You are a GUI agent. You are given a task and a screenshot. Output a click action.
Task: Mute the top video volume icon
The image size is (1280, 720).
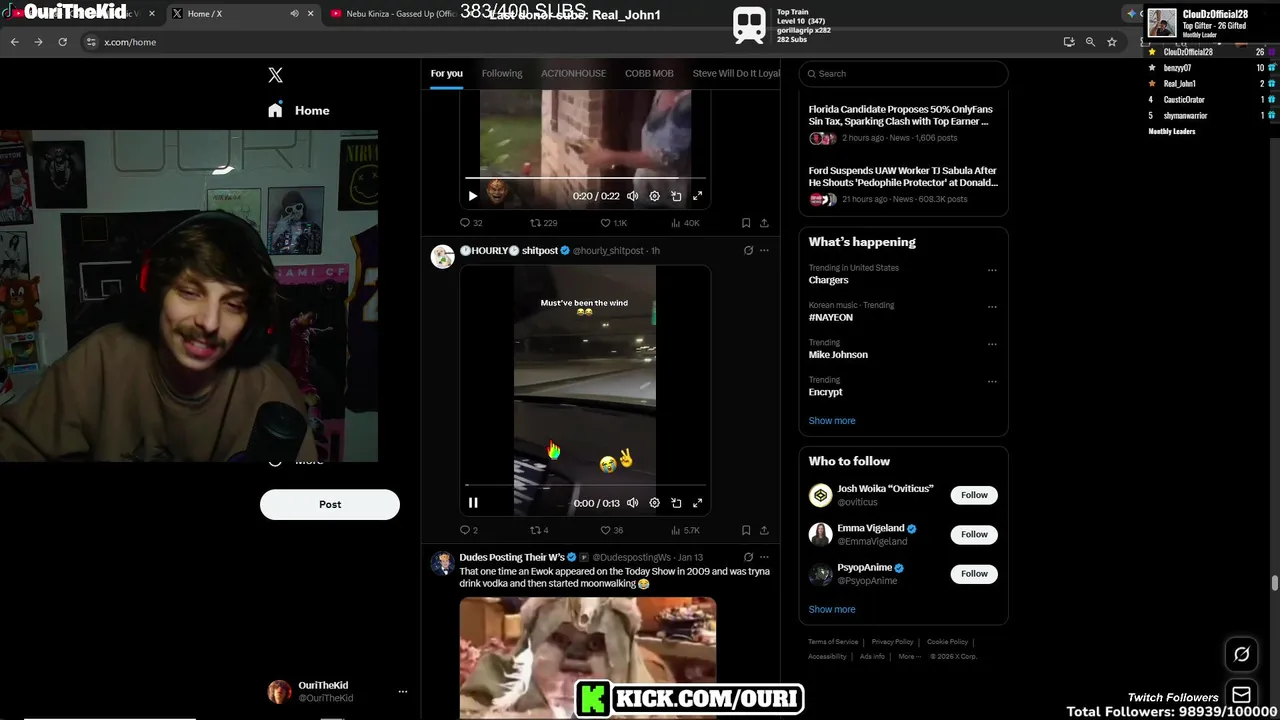[x=632, y=196]
